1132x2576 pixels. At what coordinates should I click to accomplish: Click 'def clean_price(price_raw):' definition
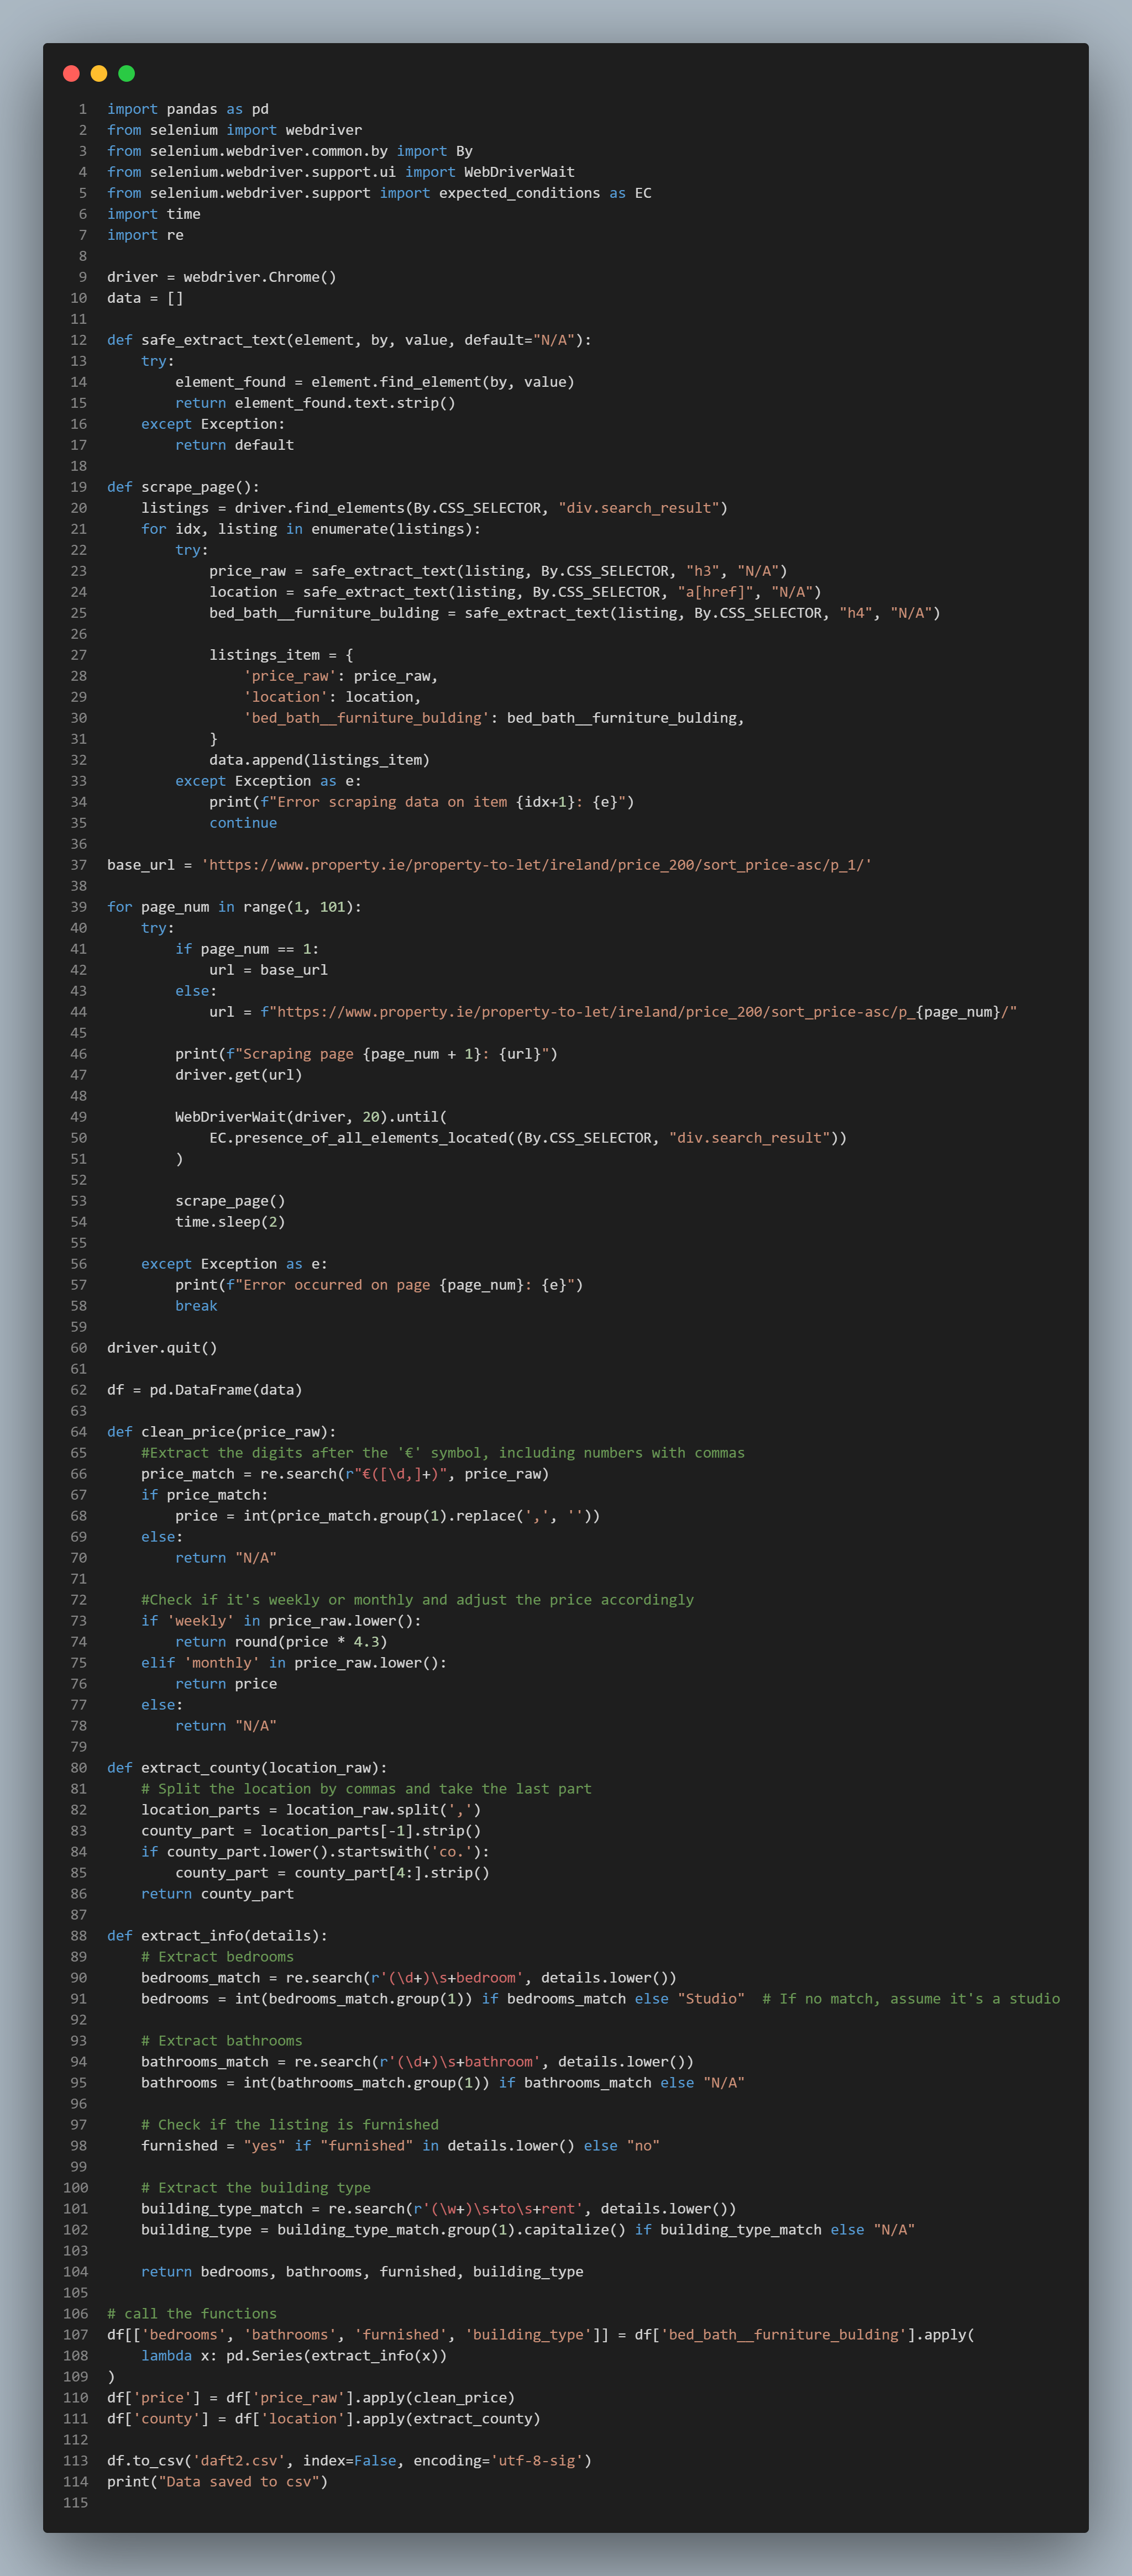pyautogui.click(x=222, y=1432)
